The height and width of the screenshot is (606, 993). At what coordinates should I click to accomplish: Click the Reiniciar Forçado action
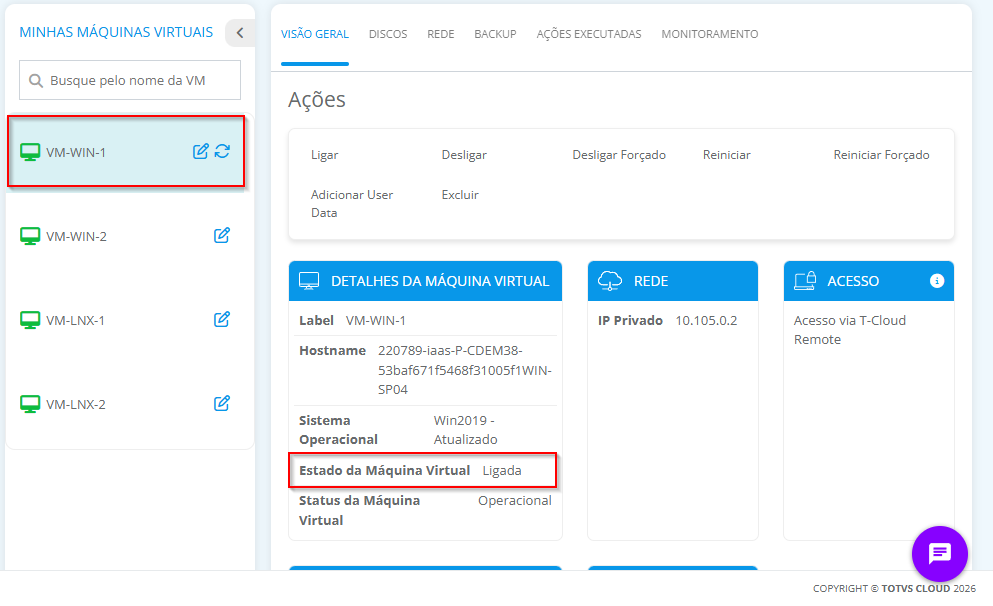(882, 155)
